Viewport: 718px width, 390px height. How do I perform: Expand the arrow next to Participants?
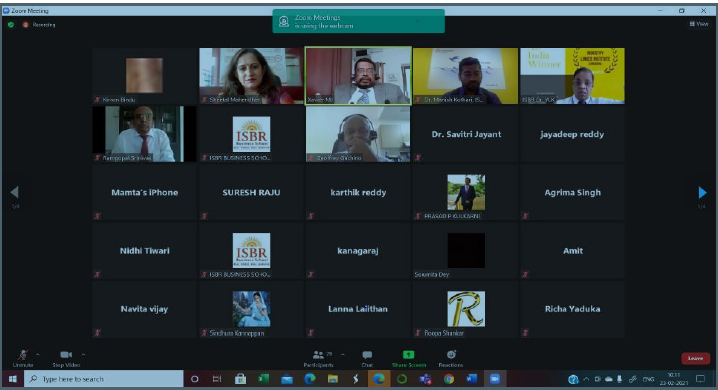point(343,354)
